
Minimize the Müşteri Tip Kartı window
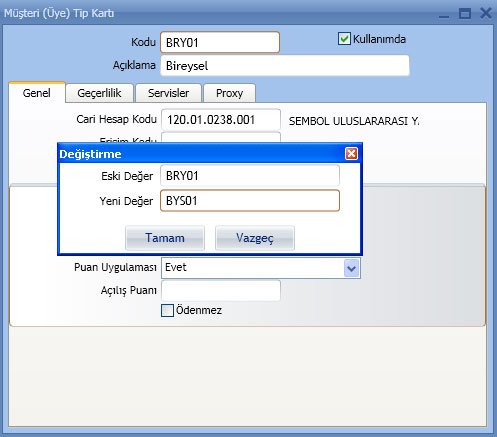[444, 14]
